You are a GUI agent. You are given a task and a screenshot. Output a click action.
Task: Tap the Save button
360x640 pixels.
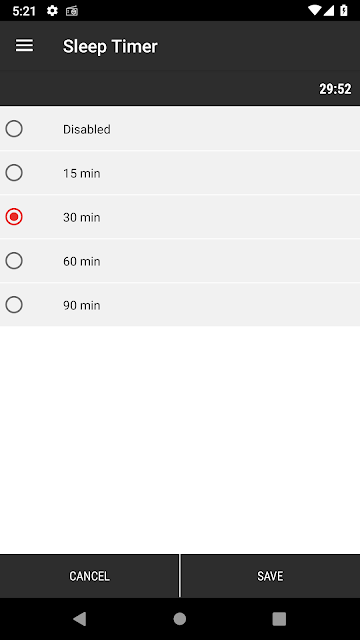pos(270,576)
